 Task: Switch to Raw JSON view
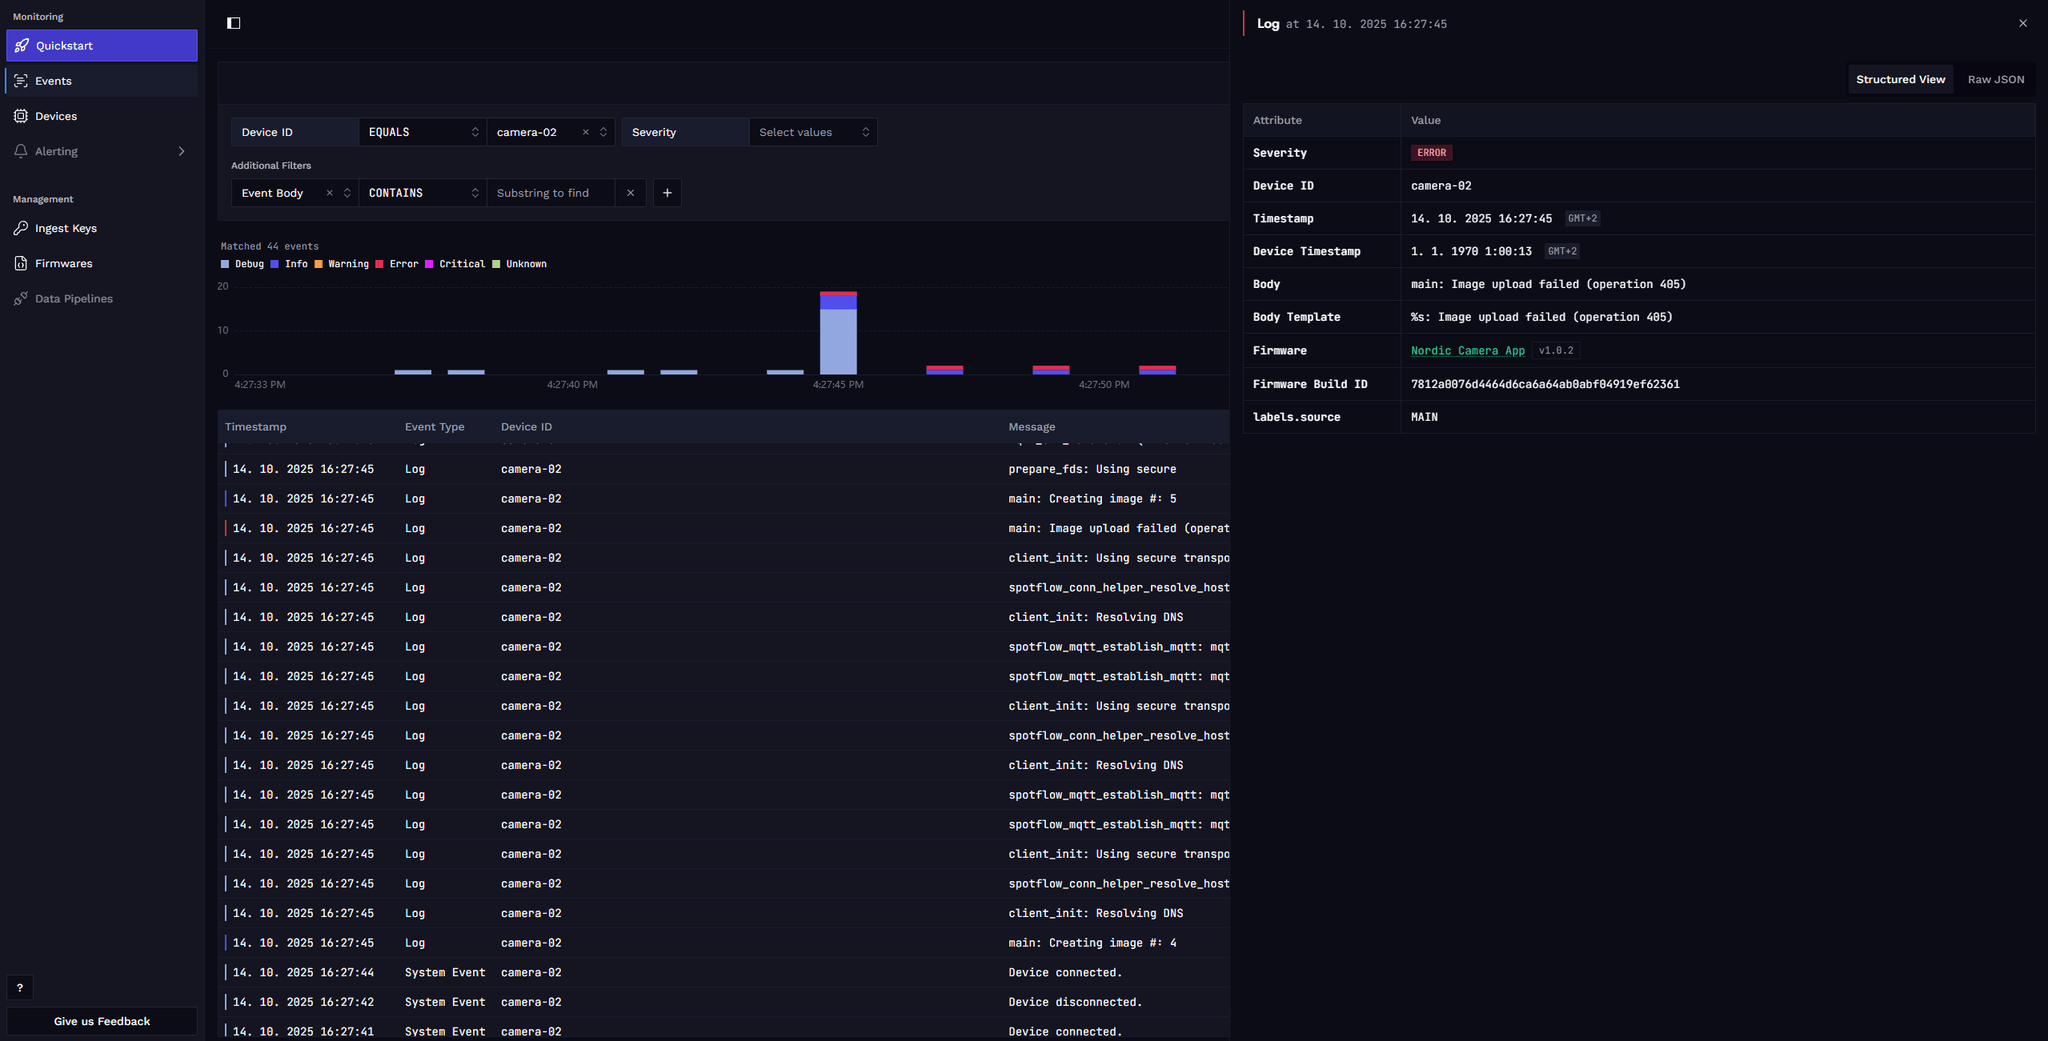click(x=1994, y=79)
